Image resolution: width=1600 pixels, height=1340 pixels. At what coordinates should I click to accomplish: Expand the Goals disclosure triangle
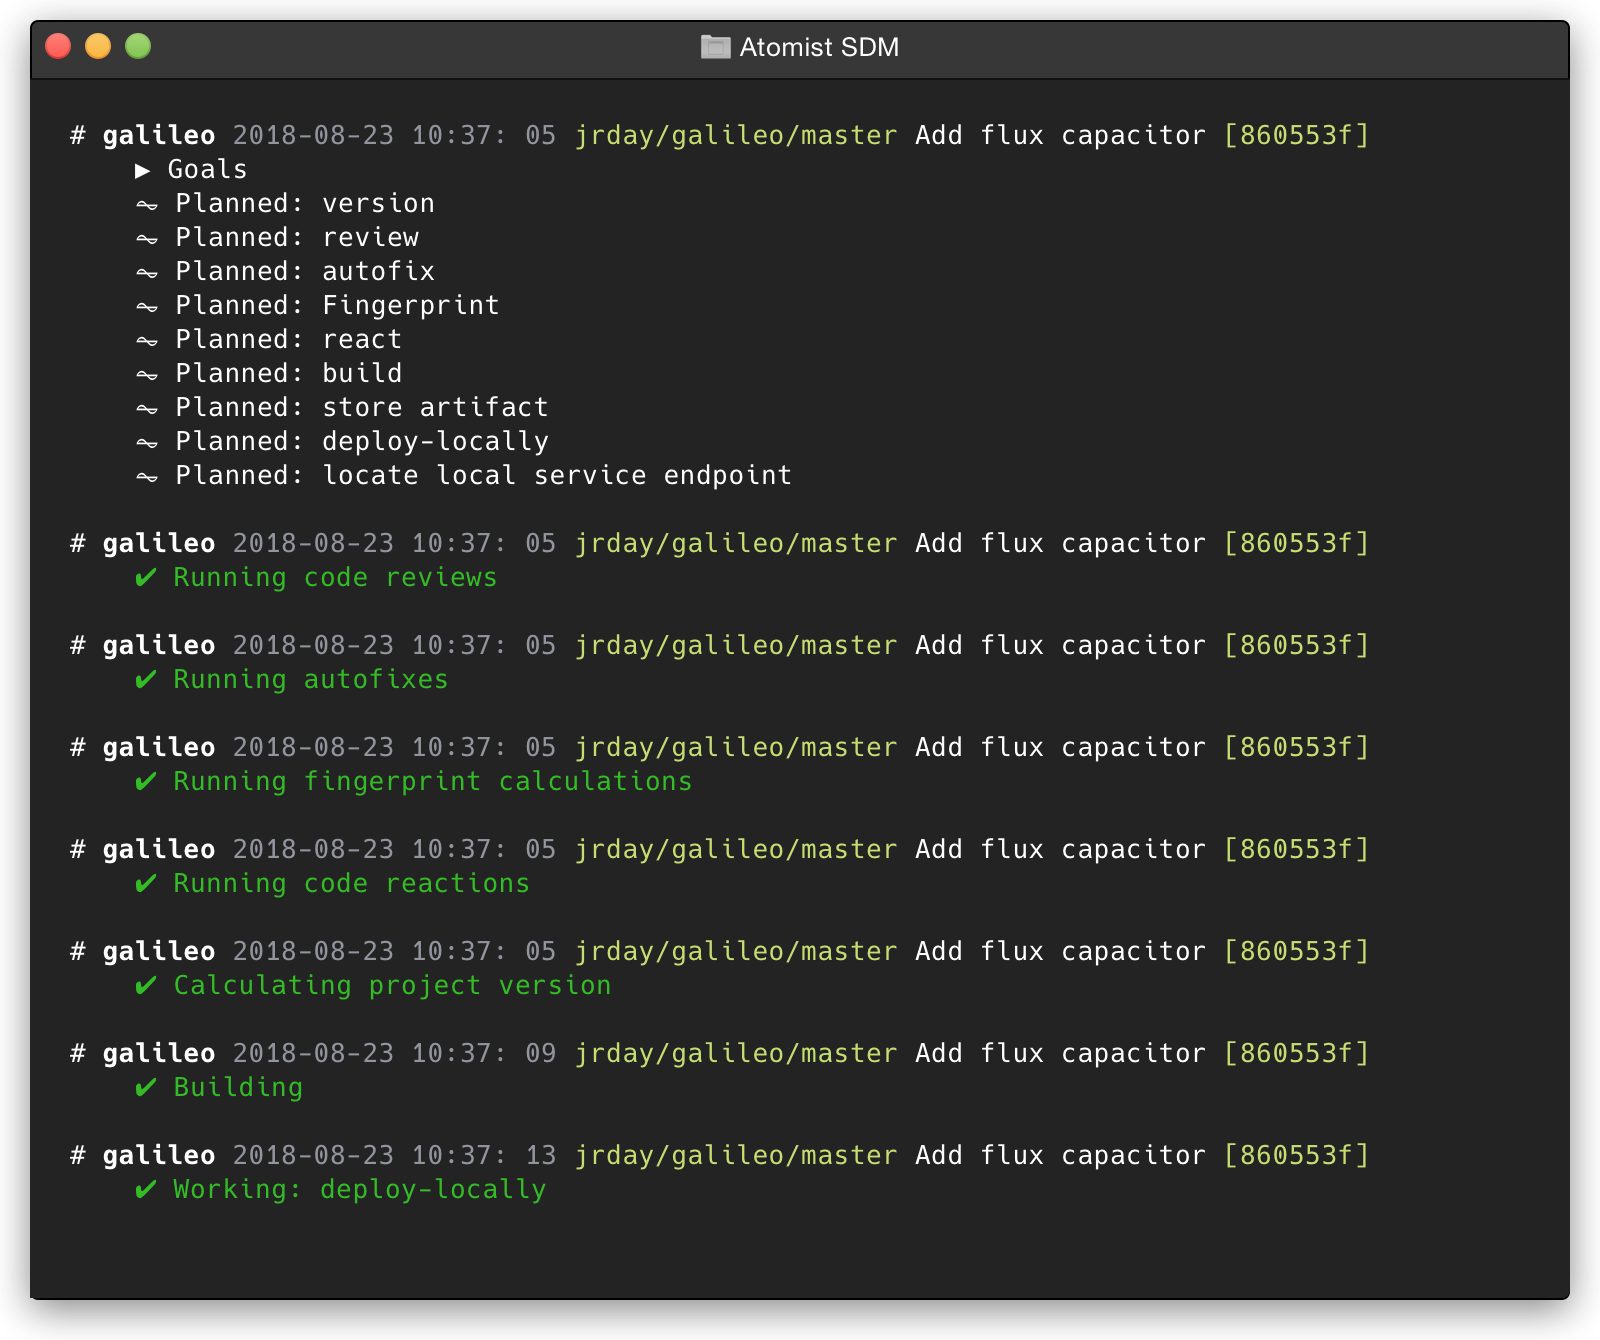(143, 171)
